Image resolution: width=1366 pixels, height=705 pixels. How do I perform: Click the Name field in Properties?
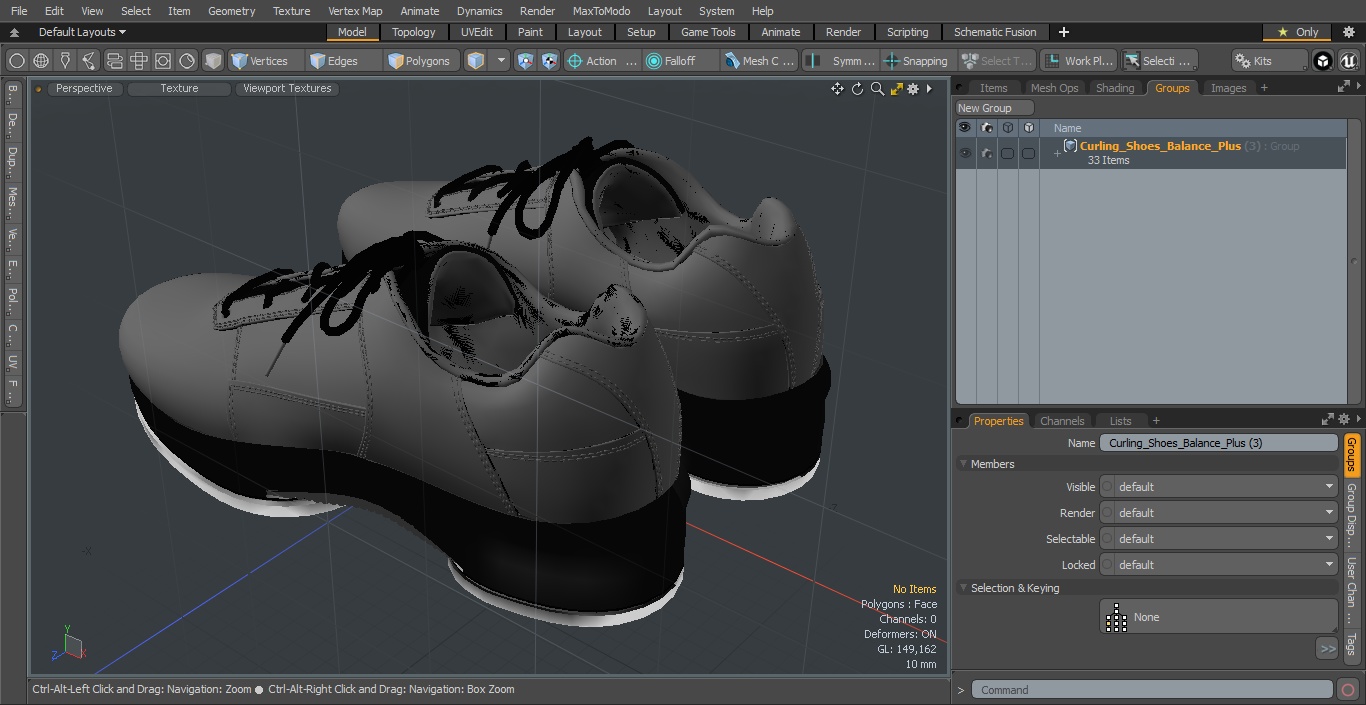[1219, 443]
